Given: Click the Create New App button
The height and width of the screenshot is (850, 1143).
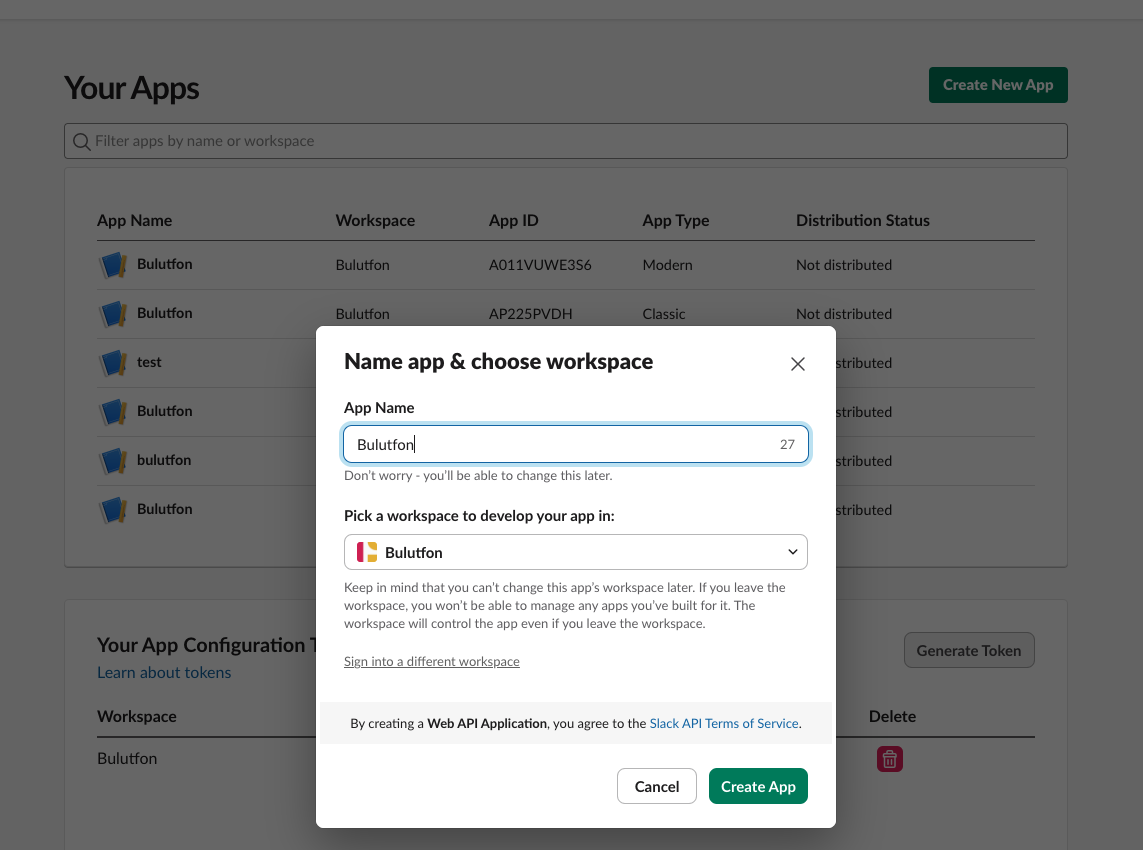Looking at the screenshot, I should (x=998, y=85).
